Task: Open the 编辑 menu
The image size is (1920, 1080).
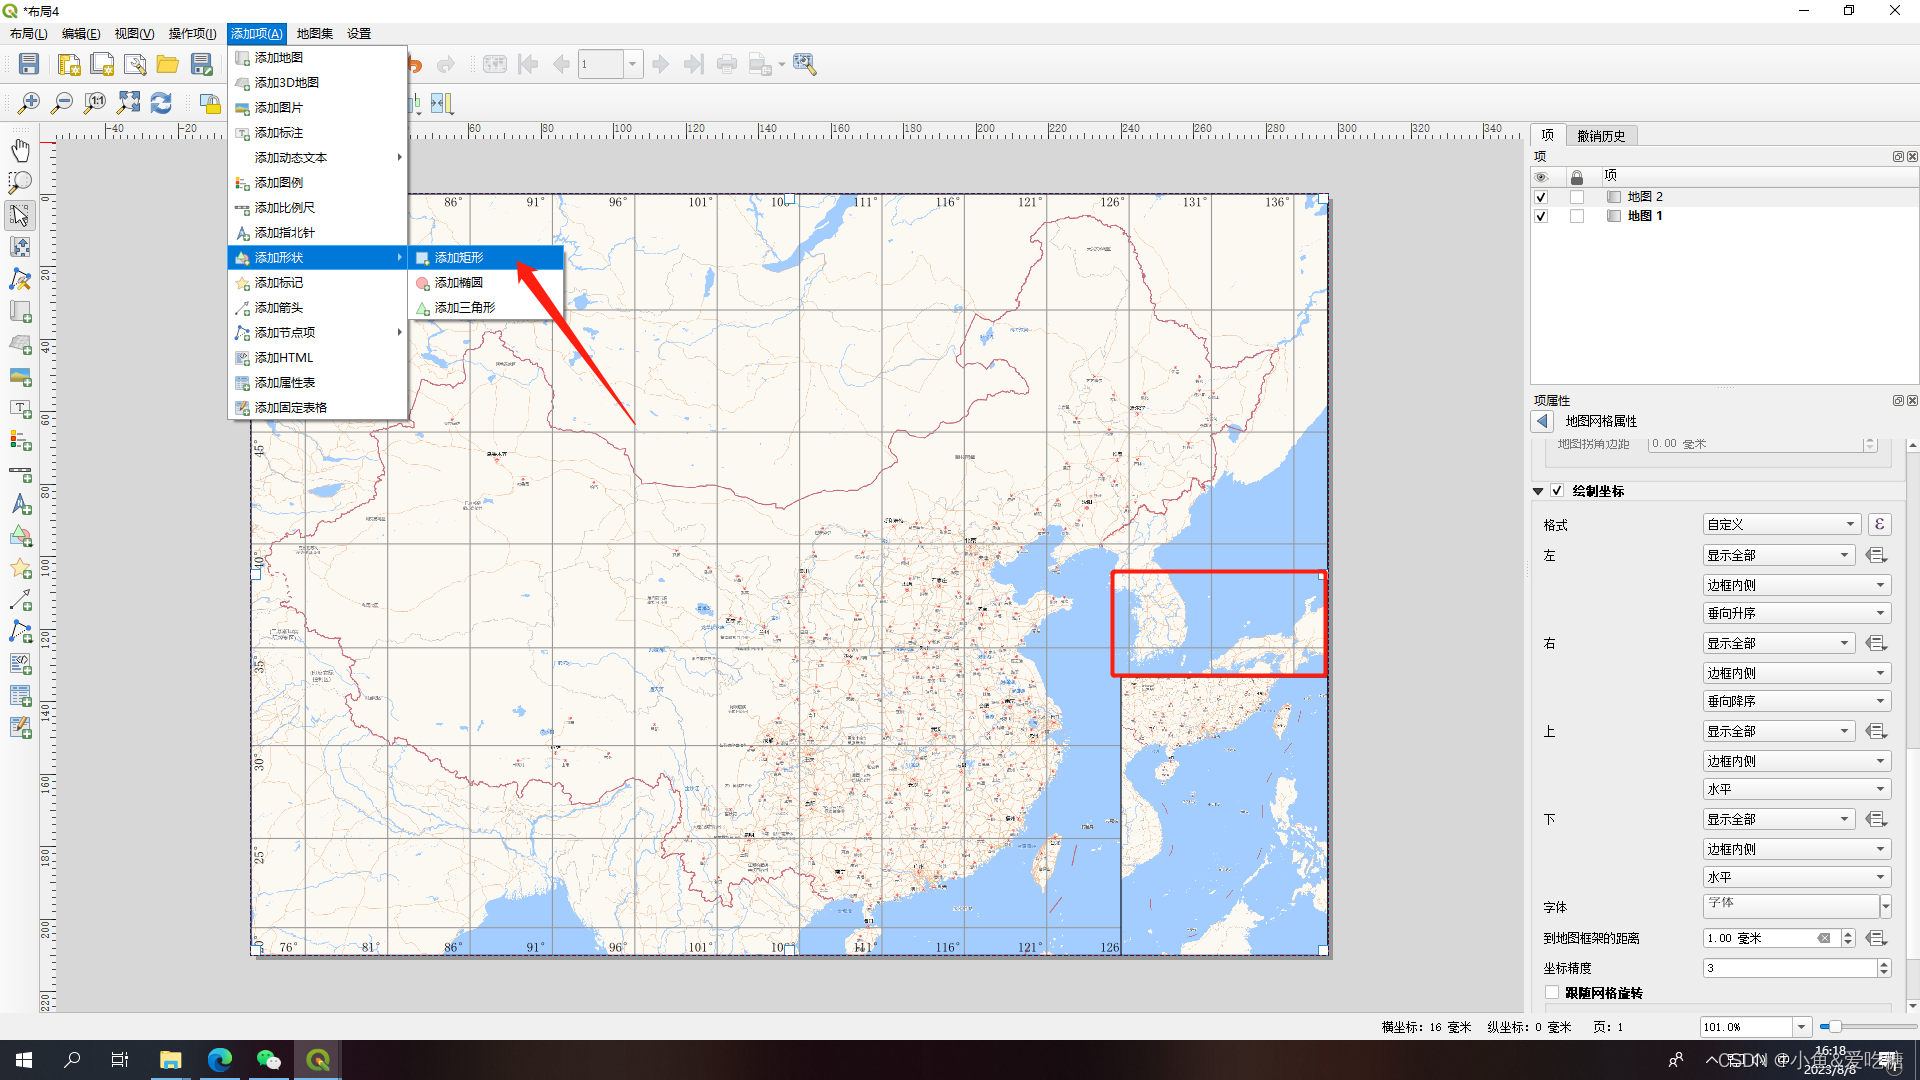Action: click(81, 34)
